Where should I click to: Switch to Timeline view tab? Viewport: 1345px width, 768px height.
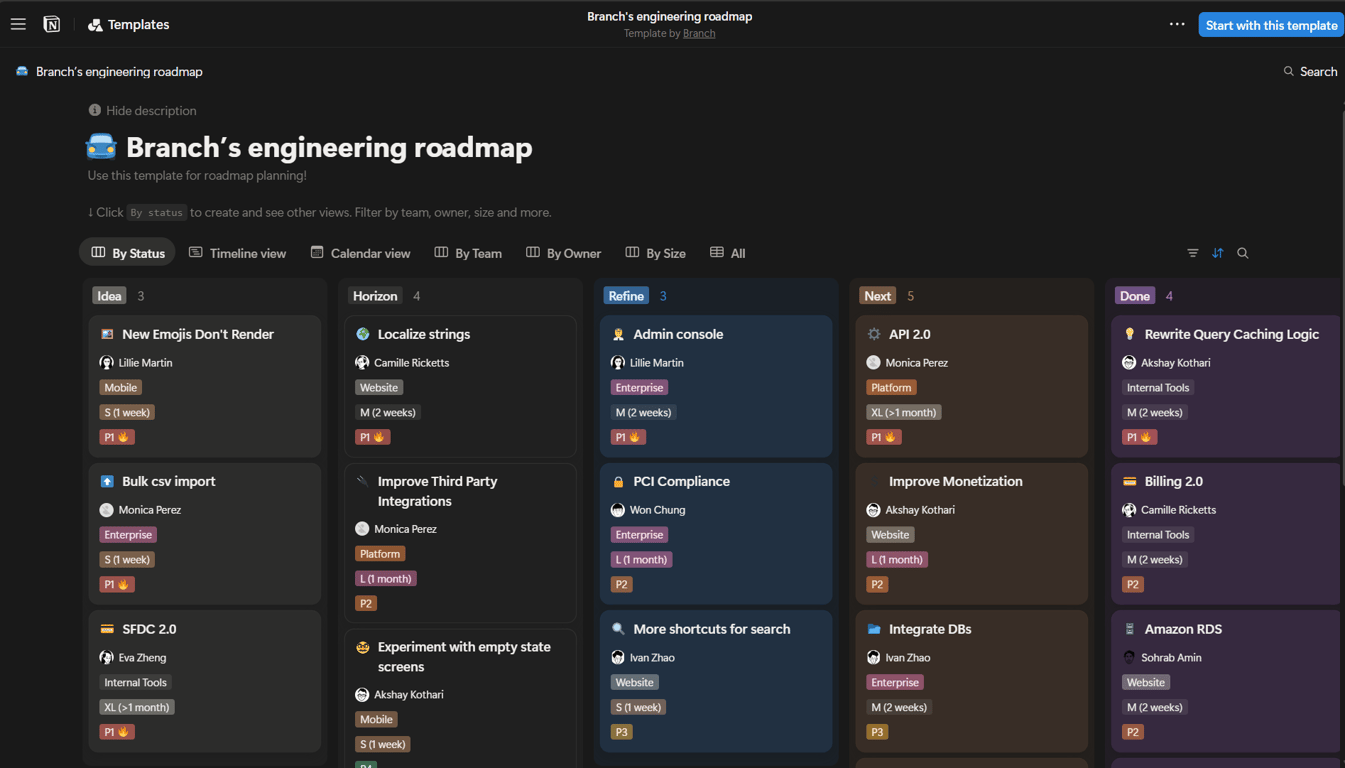[x=238, y=253]
